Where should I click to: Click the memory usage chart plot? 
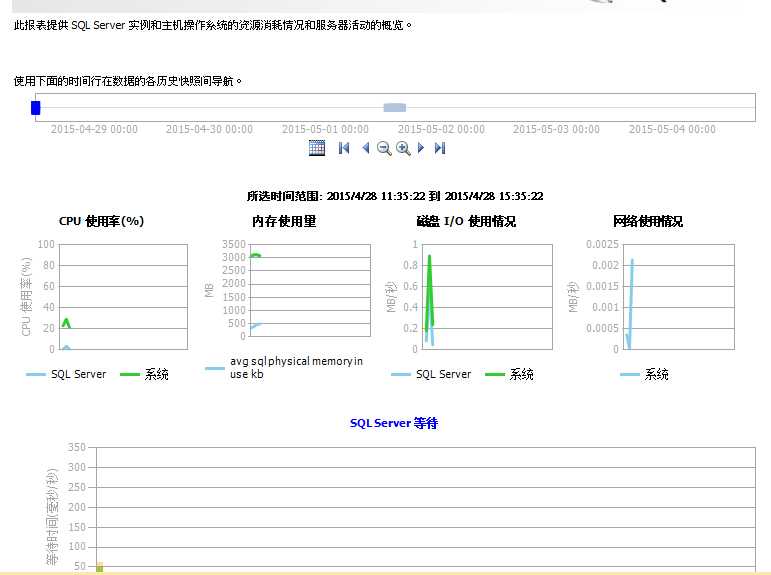coord(310,290)
